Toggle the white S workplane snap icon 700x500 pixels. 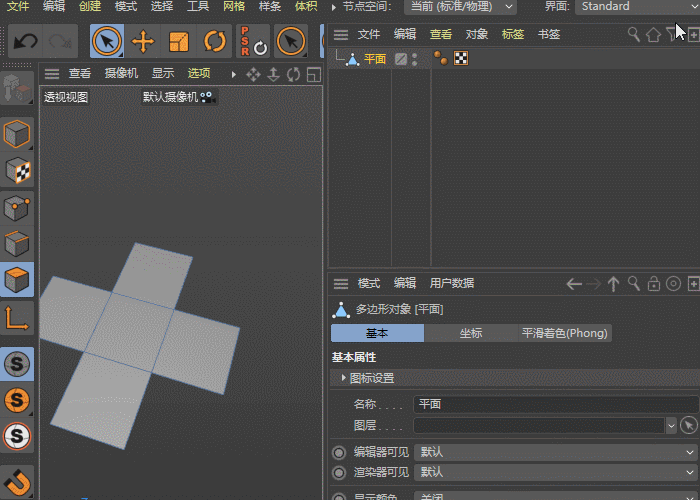click(x=17, y=436)
